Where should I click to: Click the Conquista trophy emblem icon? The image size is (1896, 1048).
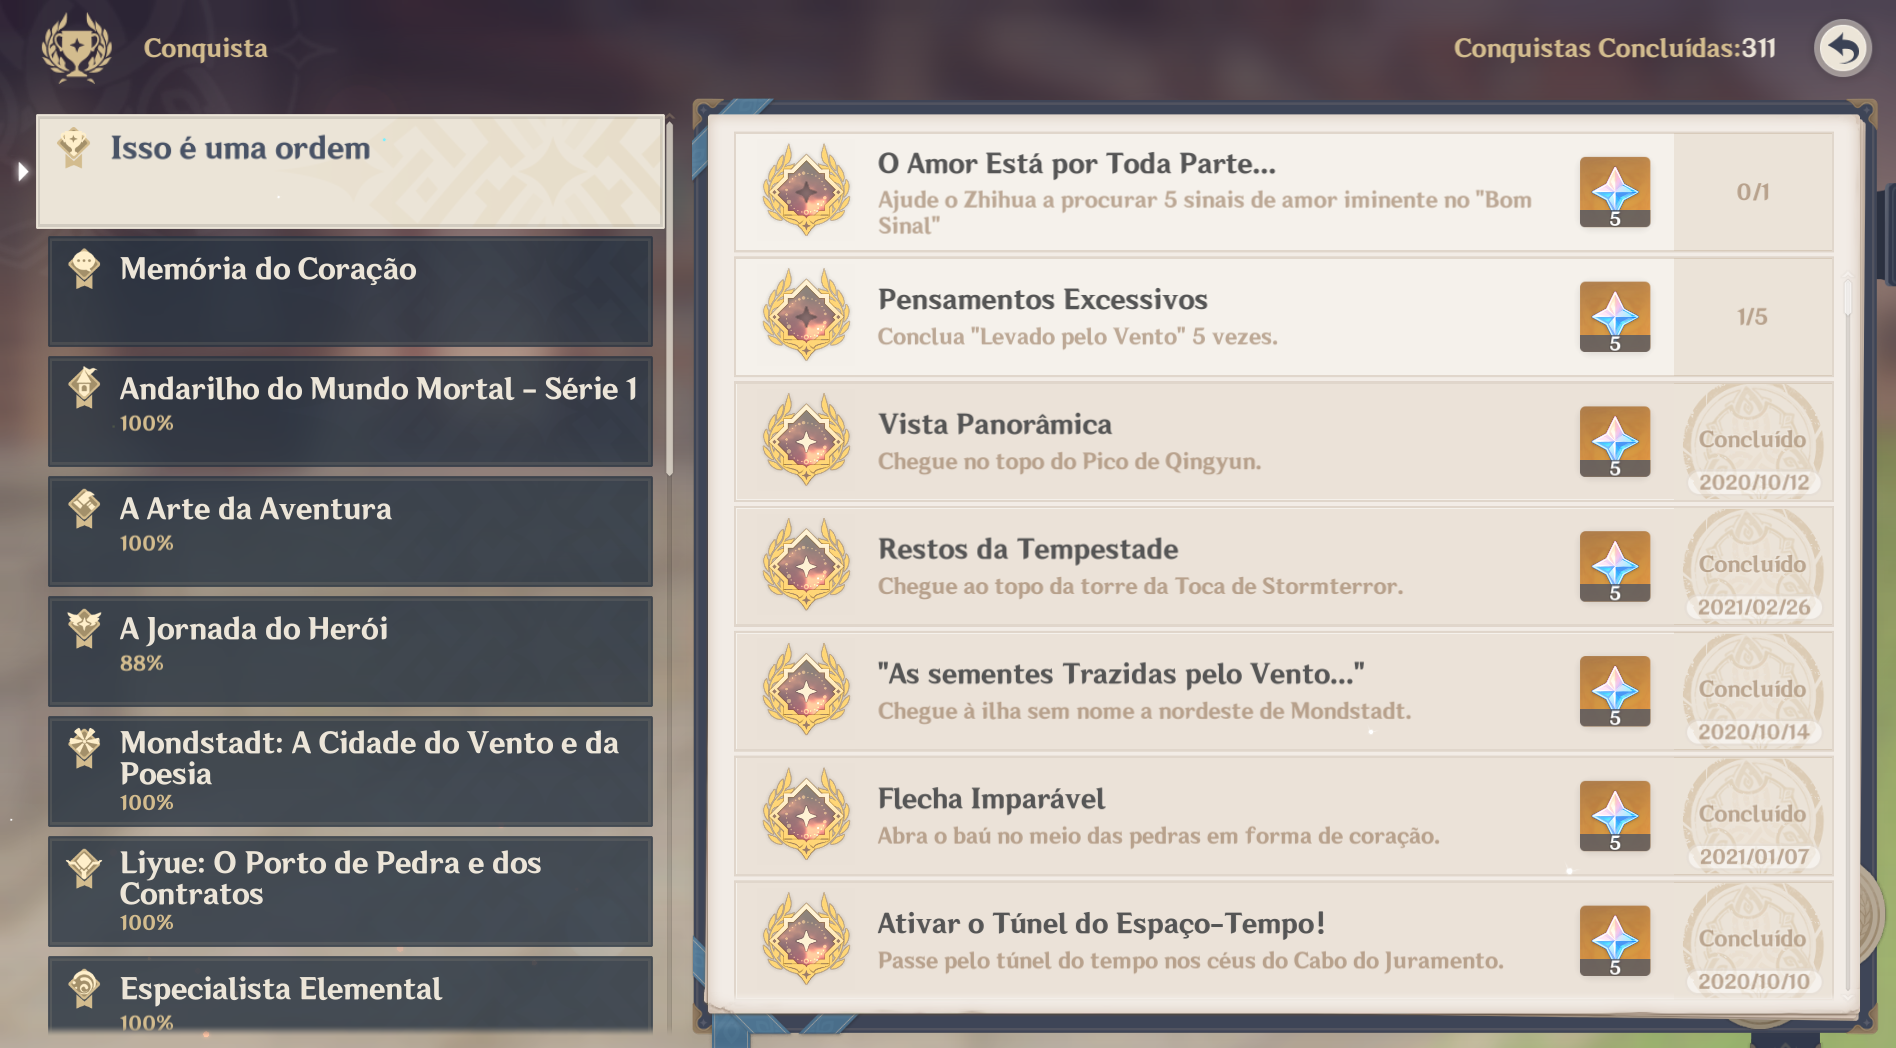77,47
